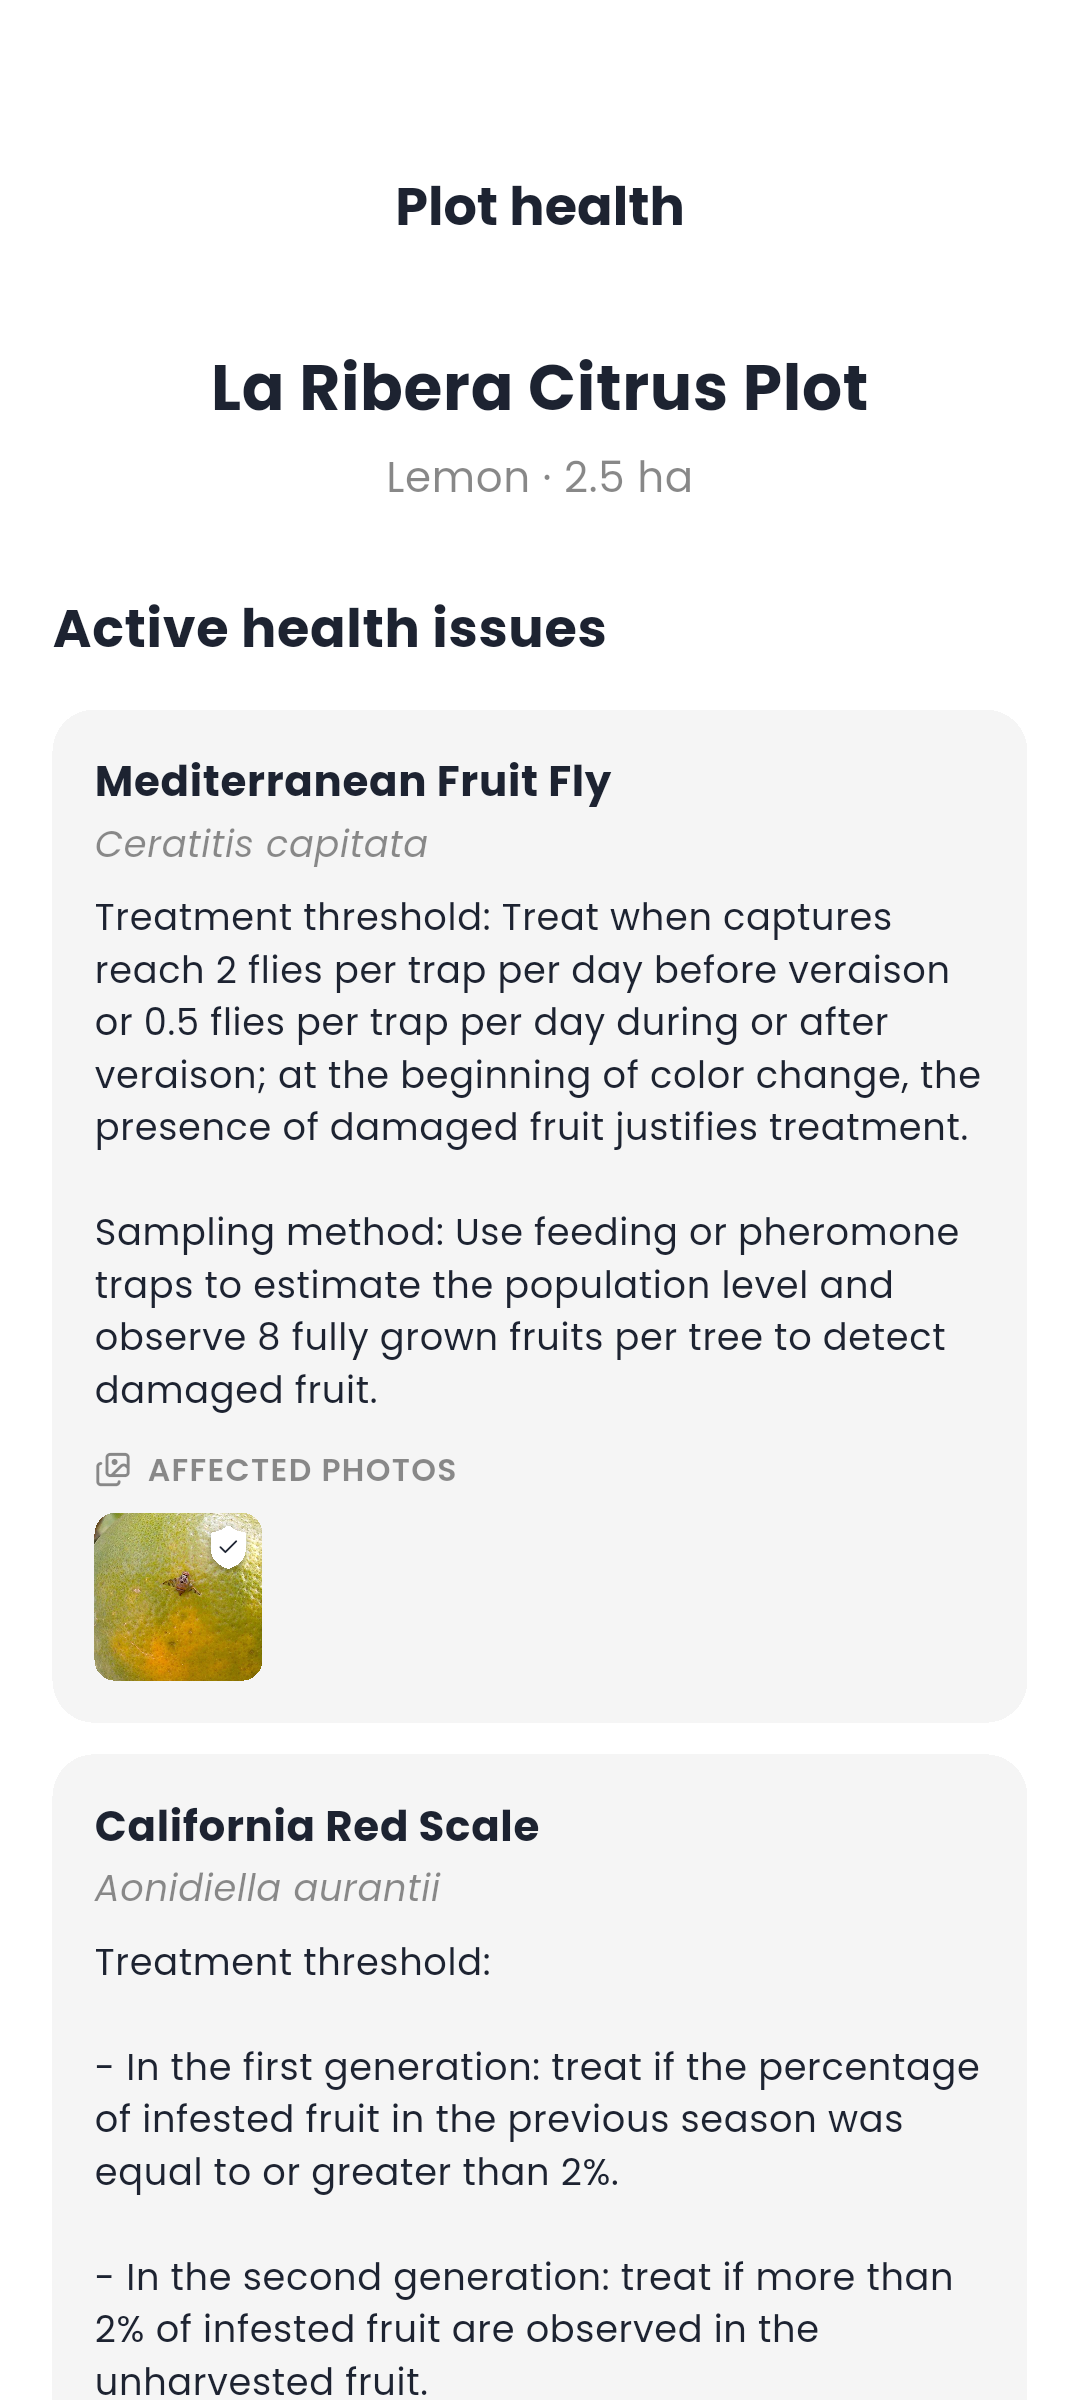Viewport: 1080px width, 2400px height.
Task: Tap the fly in the affected photo
Action: pos(181,1583)
